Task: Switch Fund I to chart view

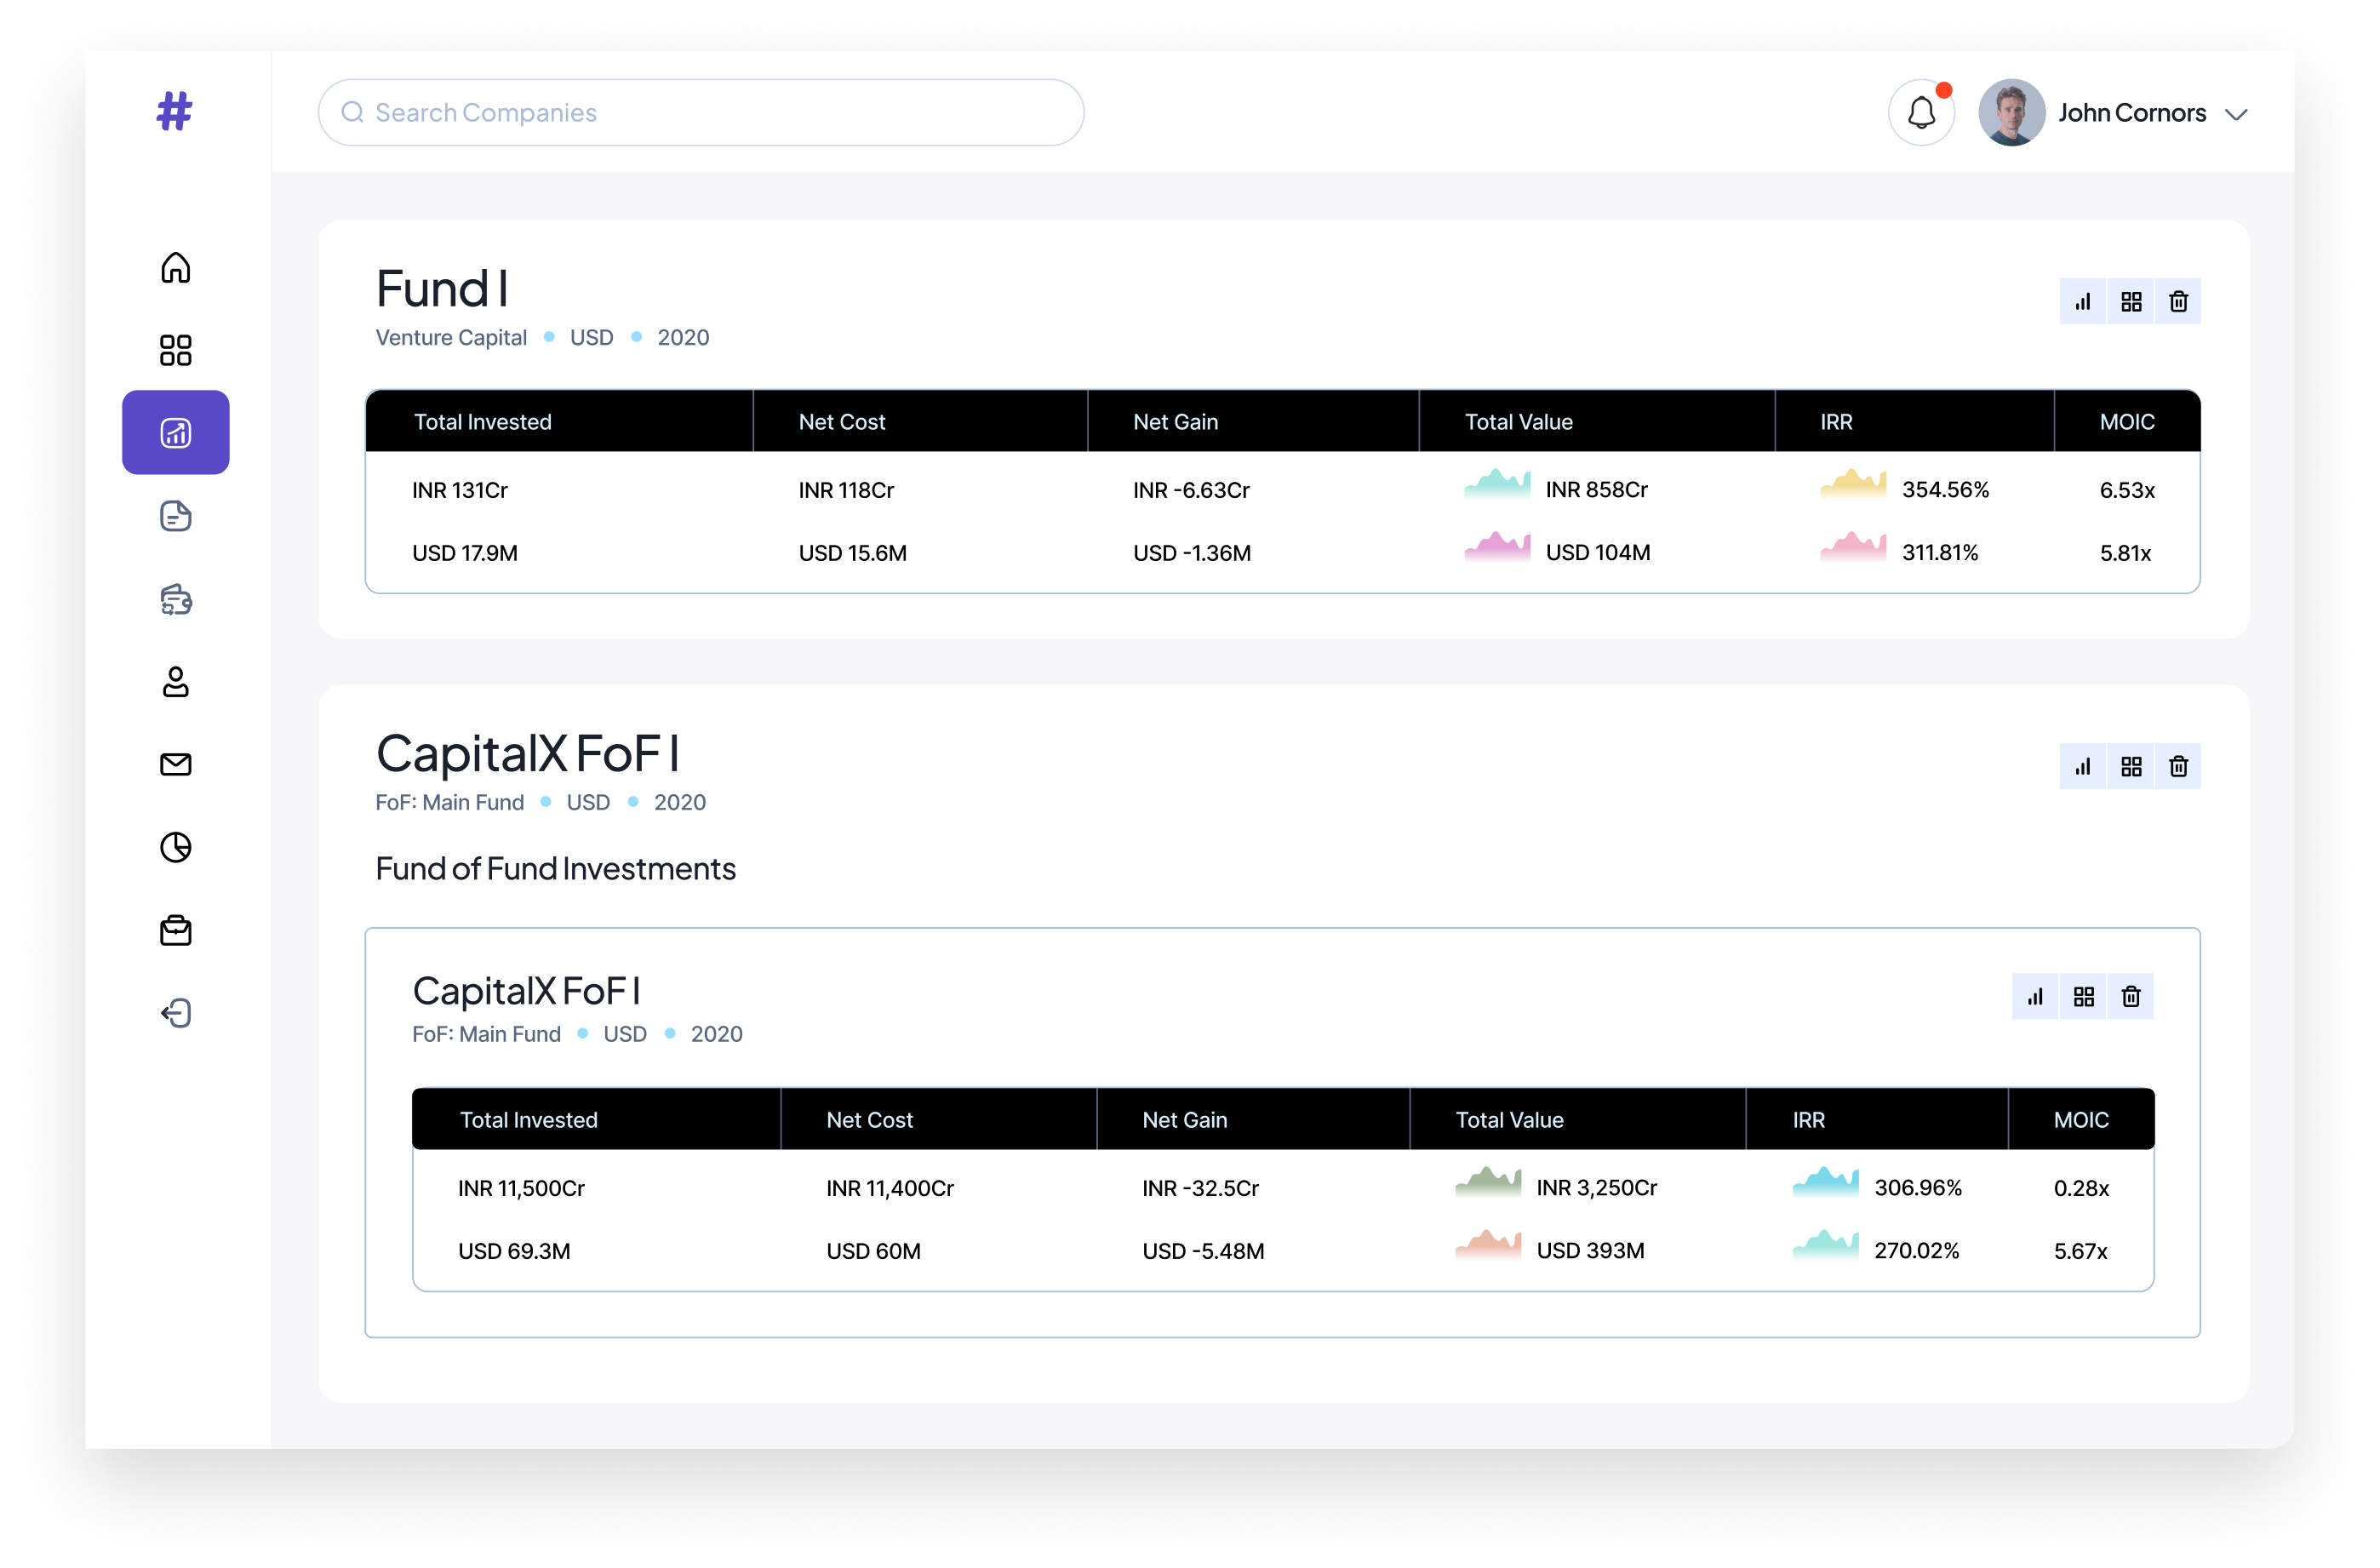Action: (x=2083, y=302)
